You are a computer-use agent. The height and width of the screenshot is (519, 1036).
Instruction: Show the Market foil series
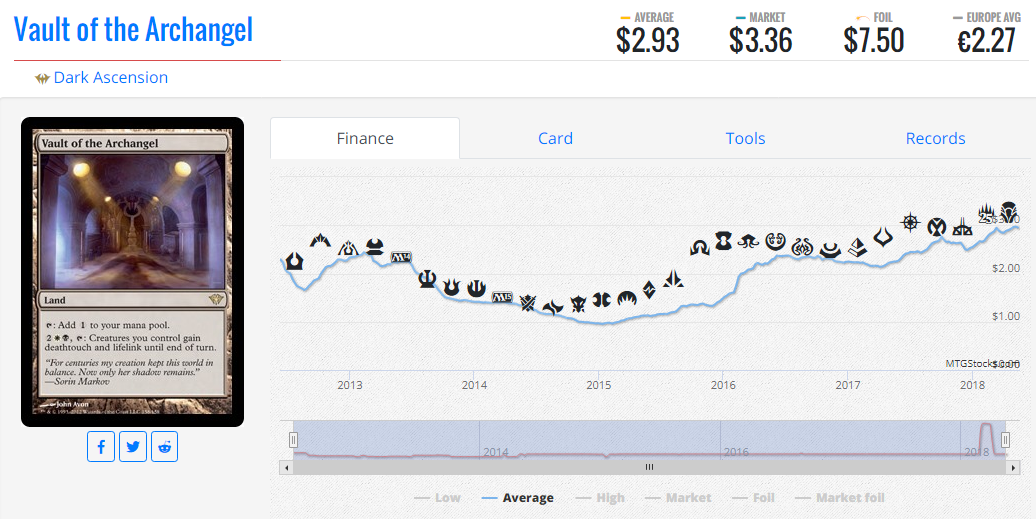tap(840, 498)
